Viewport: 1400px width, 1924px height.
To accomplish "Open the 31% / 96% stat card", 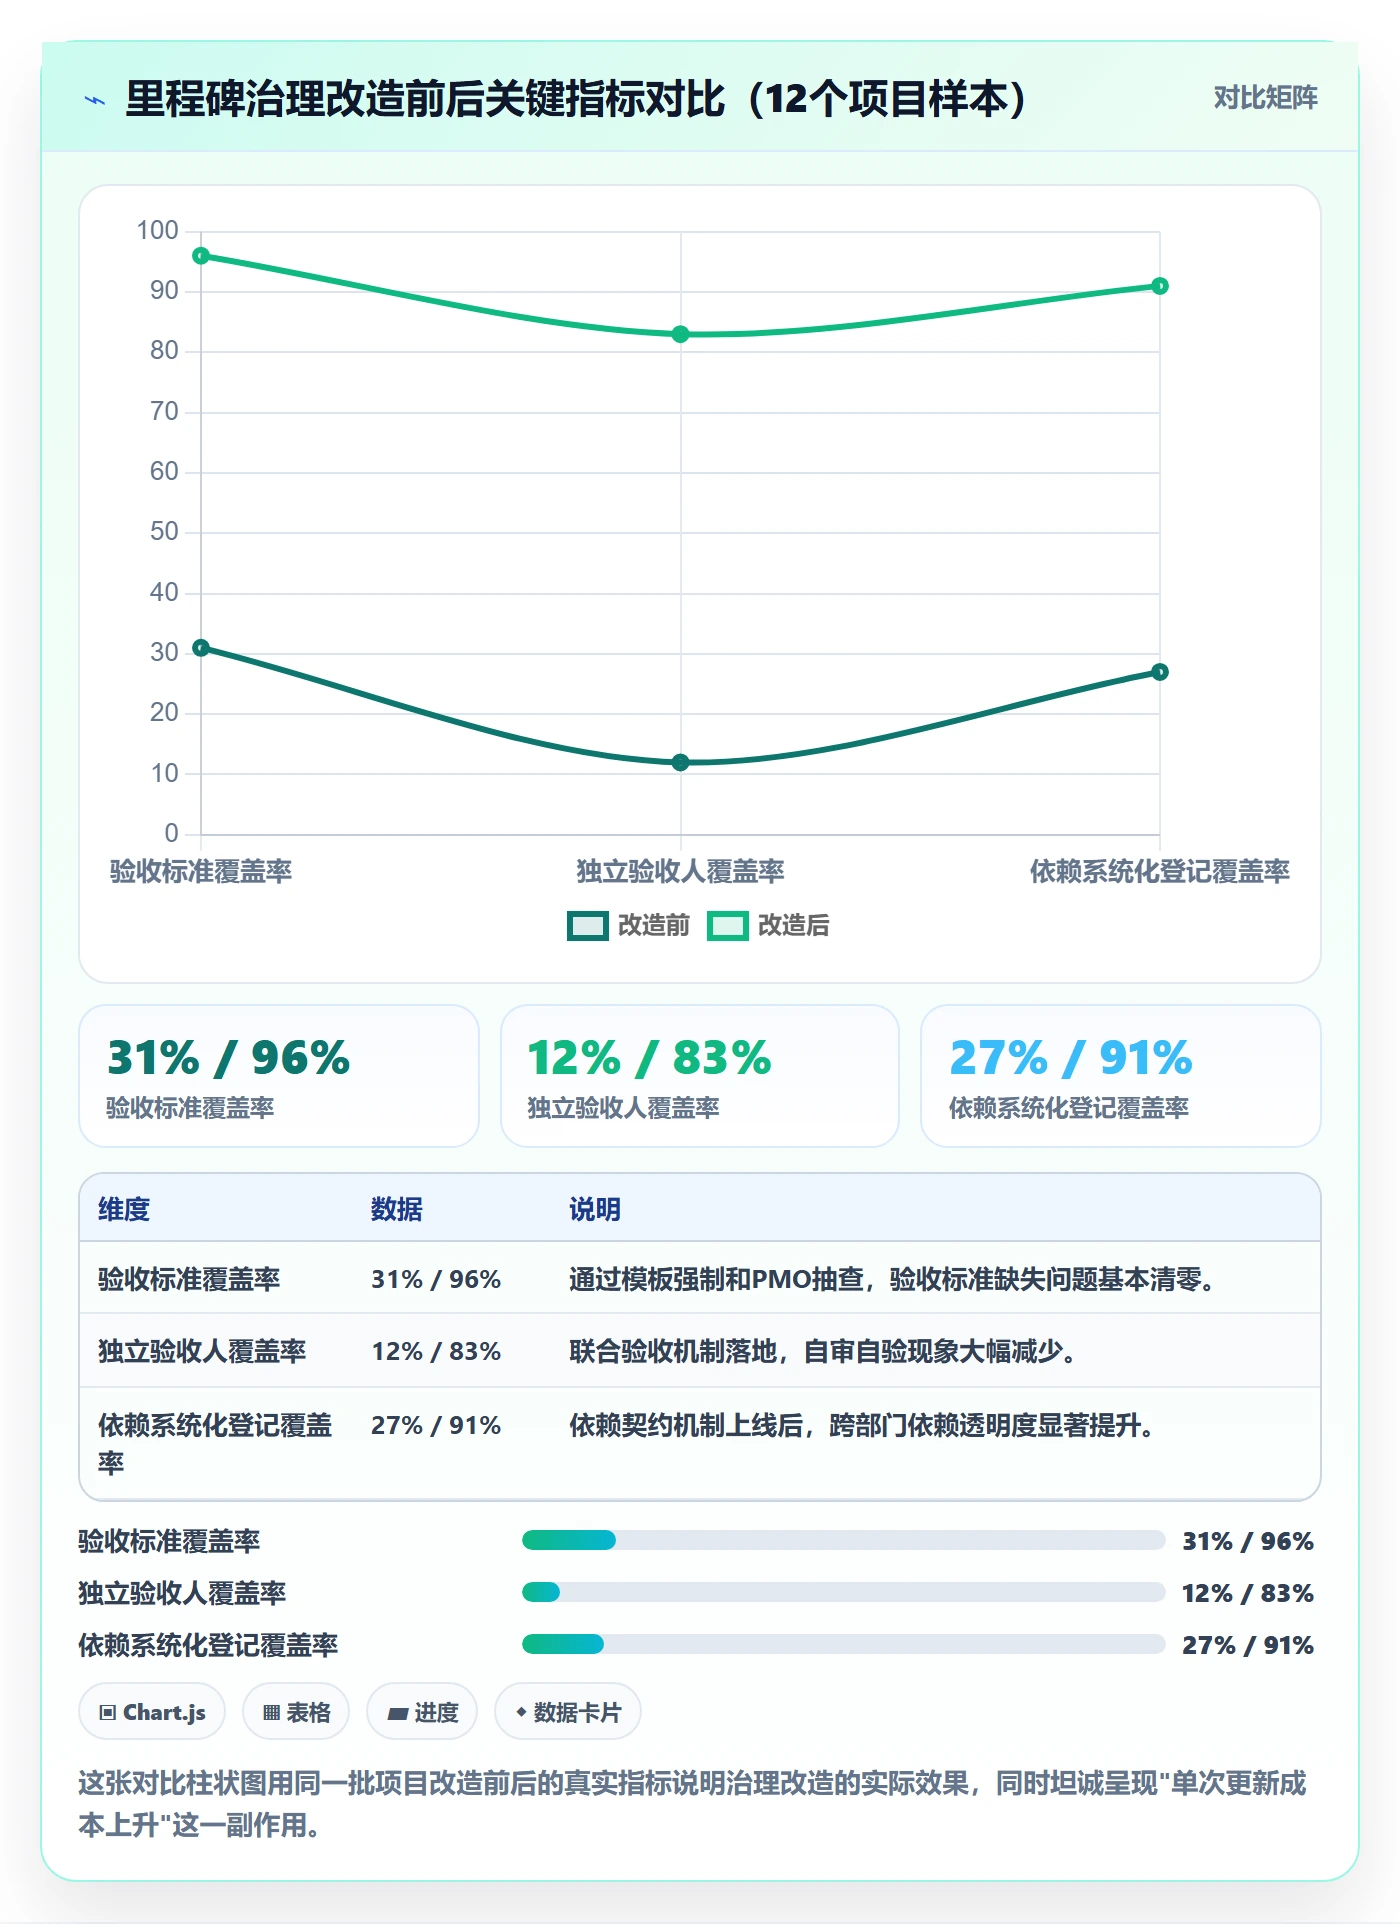I will [x=279, y=1076].
